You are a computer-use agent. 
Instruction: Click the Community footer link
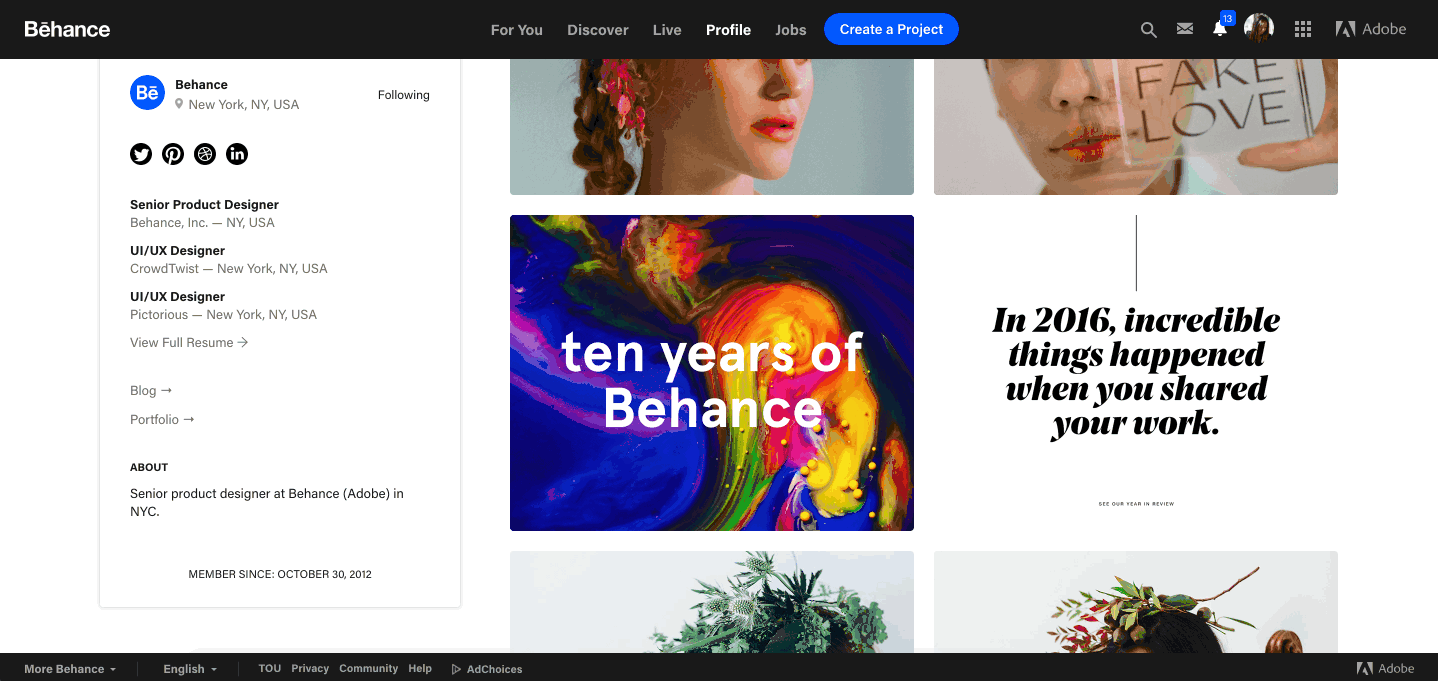coord(368,668)
